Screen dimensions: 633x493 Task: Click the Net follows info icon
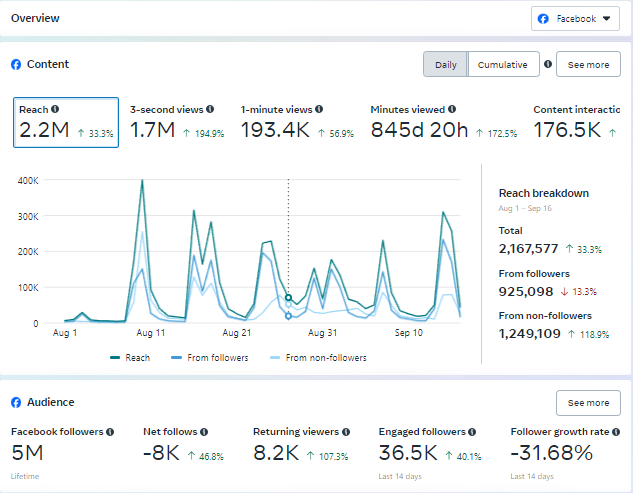(204, 432)
